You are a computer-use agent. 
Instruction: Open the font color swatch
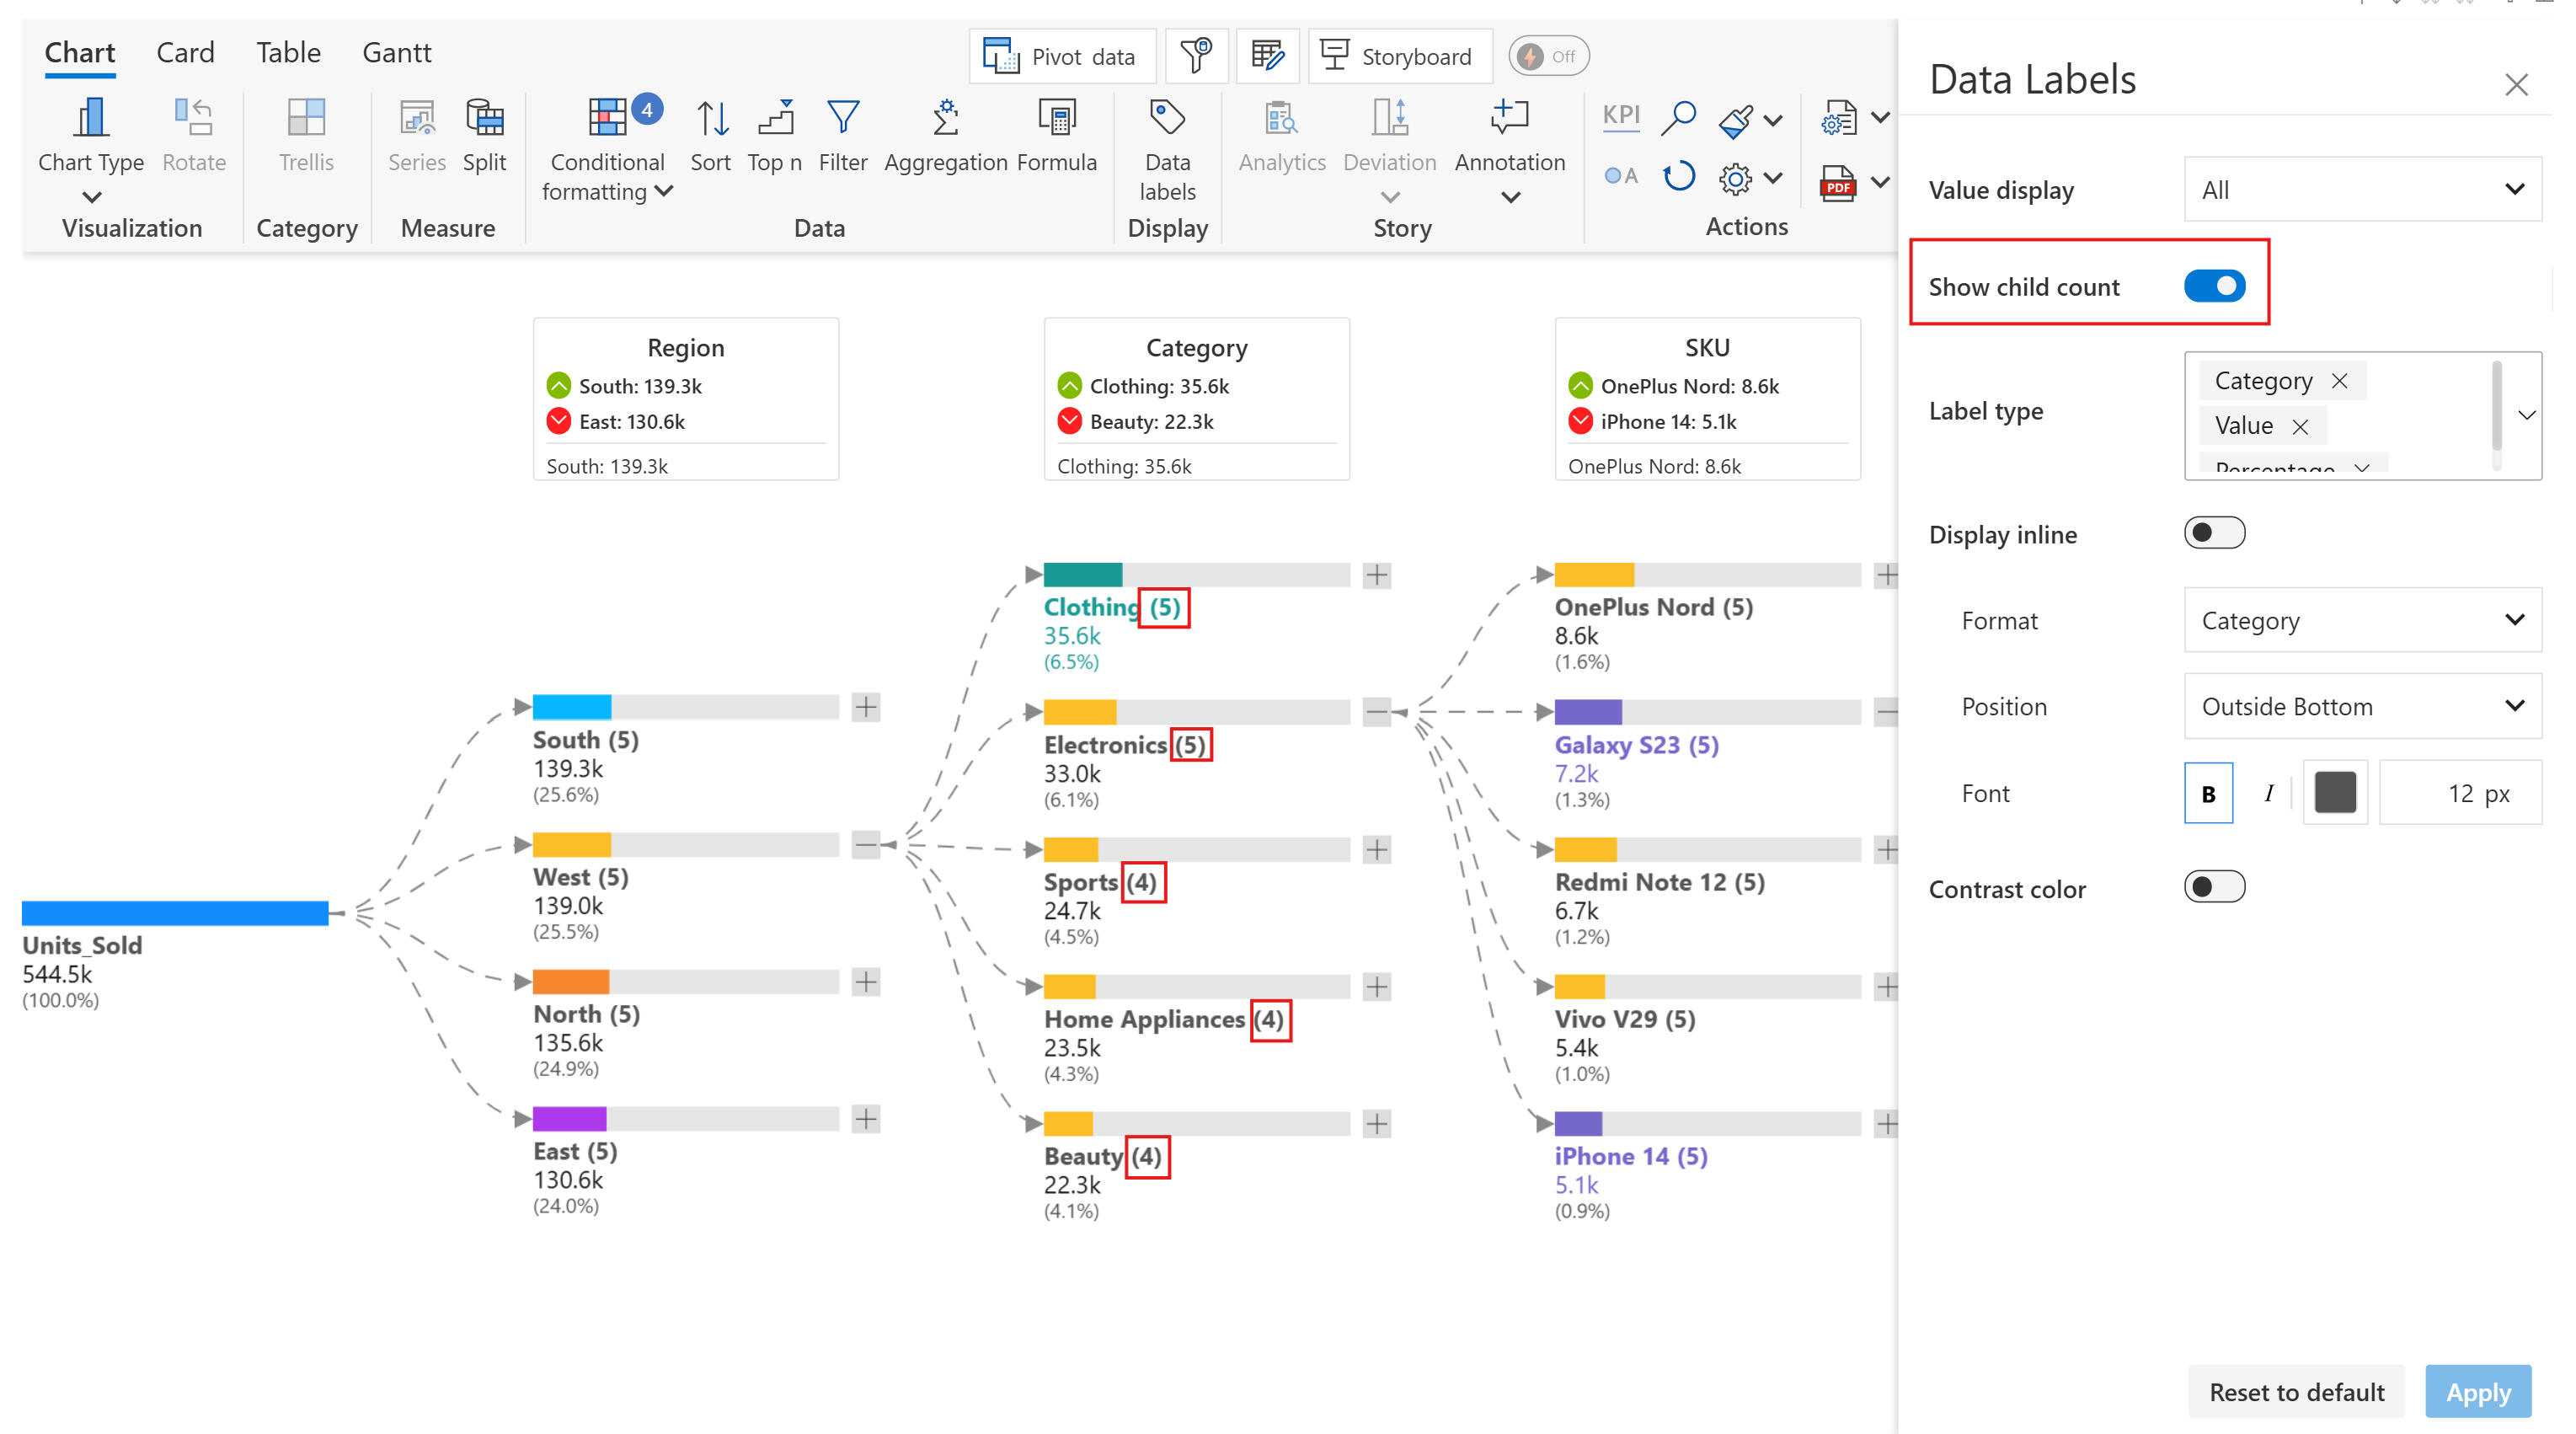[x=2334, y=792]
